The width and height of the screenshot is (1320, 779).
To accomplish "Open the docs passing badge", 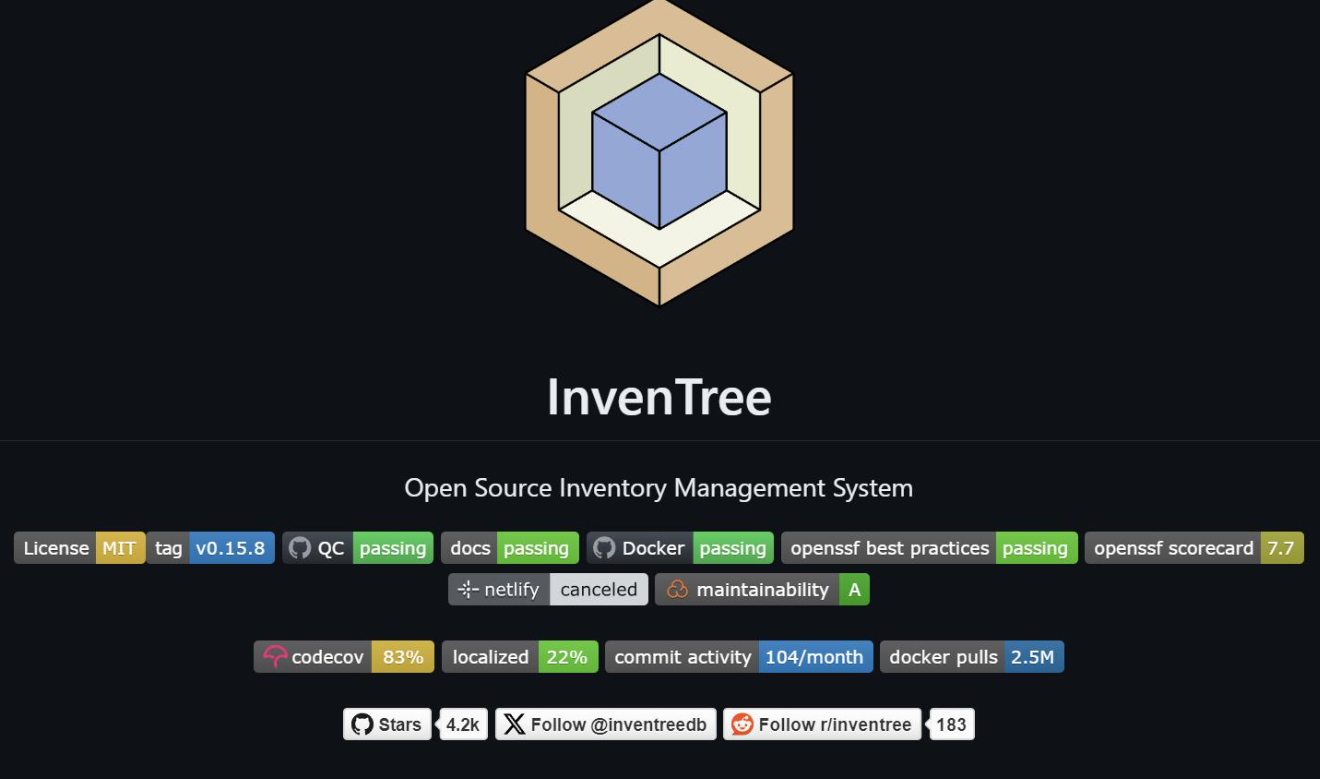I will [x=510, y=548].
